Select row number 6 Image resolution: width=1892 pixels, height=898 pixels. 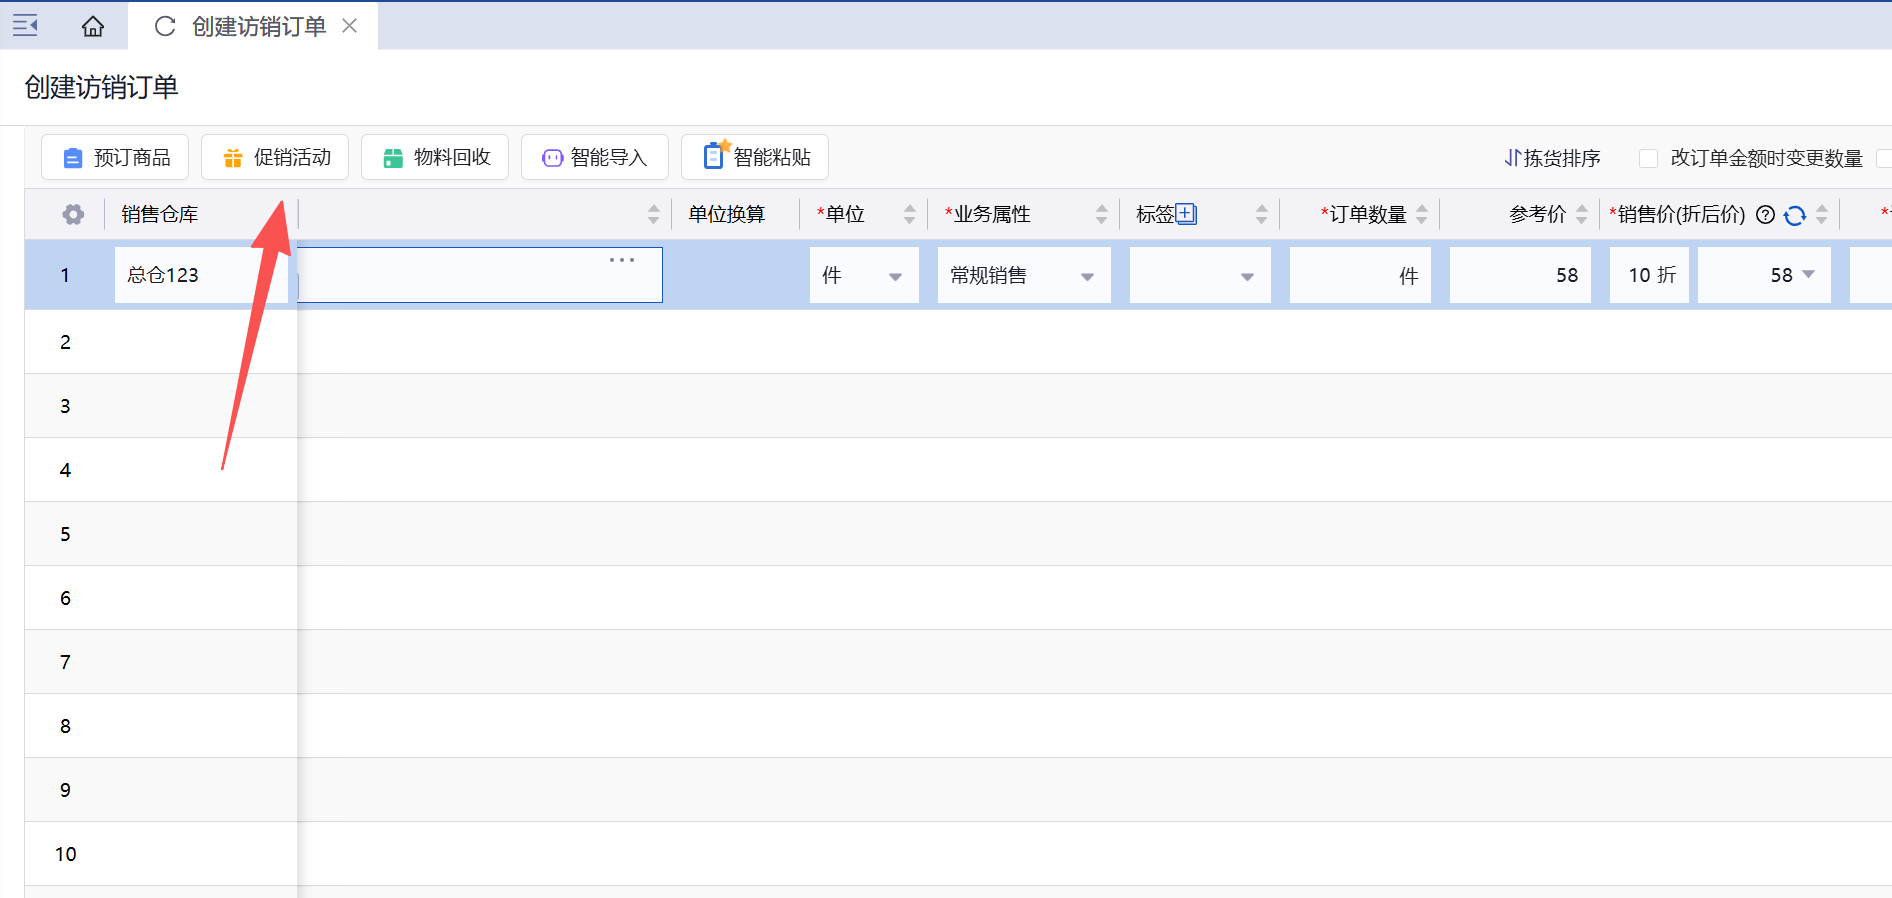pyautogui.click(x=65, y=598)
